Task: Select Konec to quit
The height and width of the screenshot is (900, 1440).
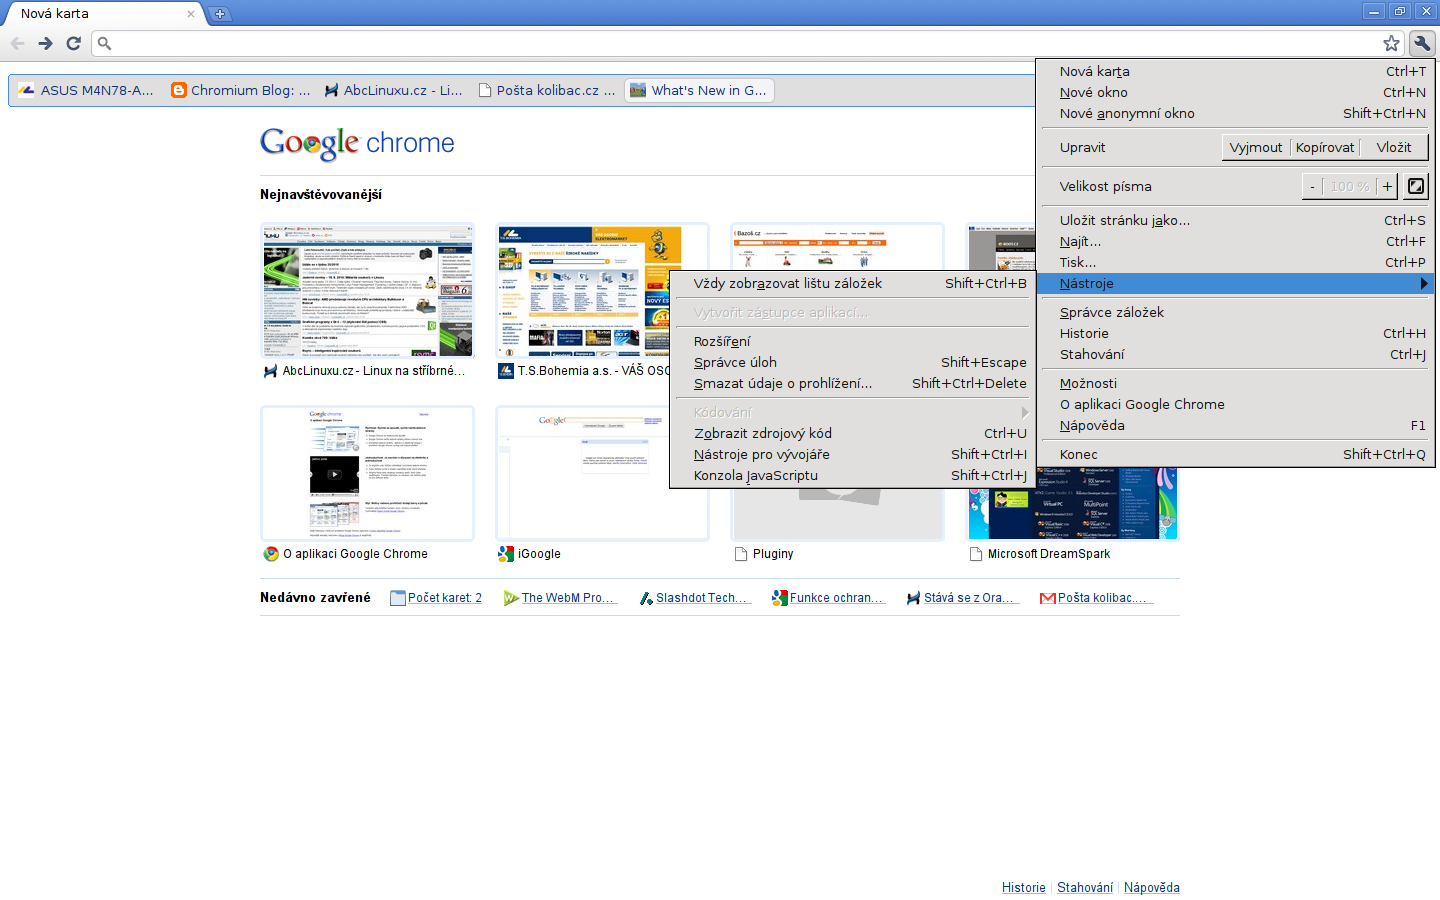Action: pos(1235,454)
